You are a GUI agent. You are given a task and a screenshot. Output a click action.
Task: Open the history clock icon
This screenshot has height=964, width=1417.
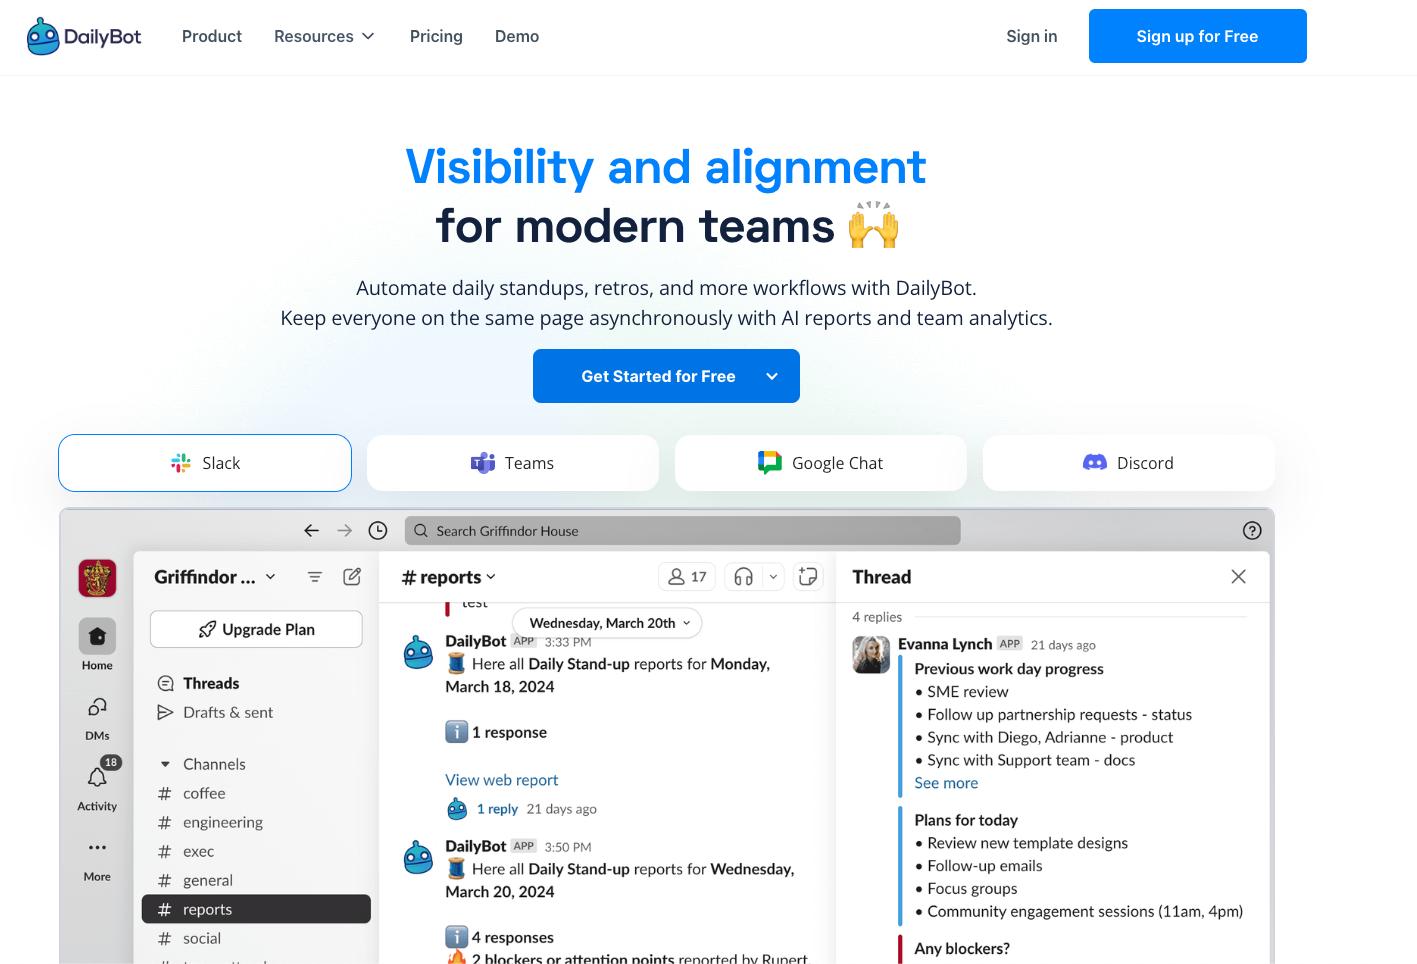[378, 531]
